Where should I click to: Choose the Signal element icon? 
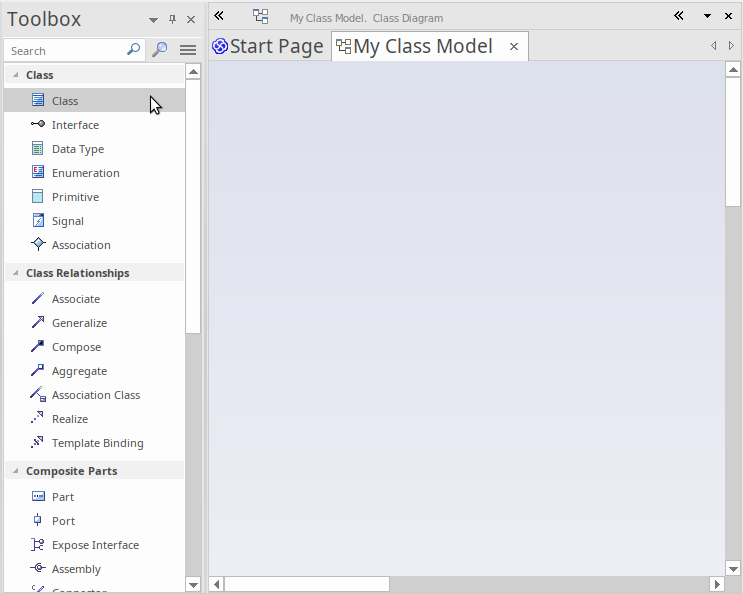[x=38, y=221]
